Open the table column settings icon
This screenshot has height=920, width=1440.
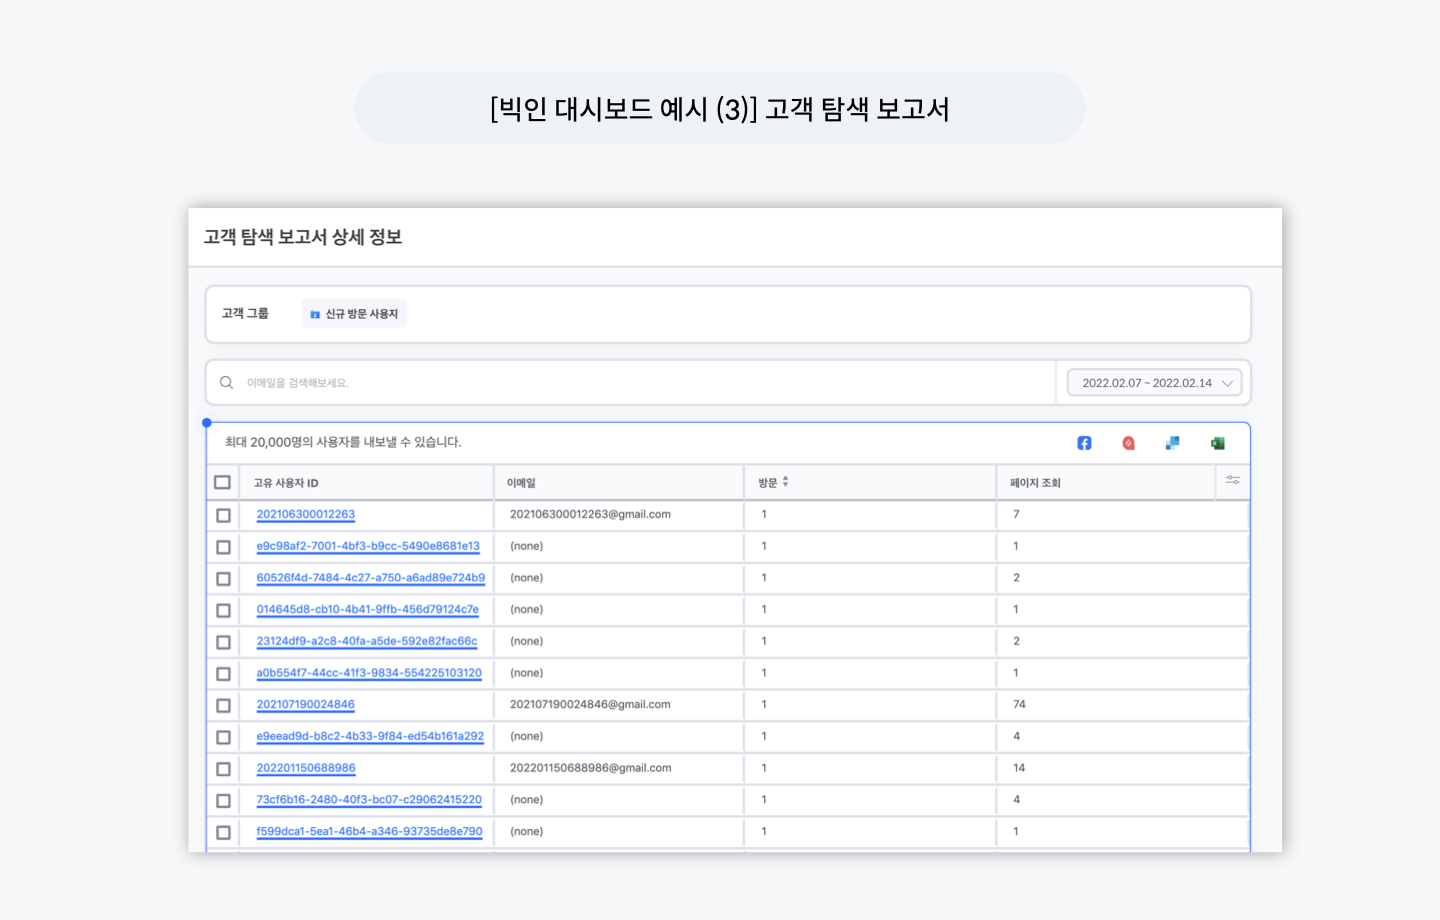click(x=1233, y=480)
